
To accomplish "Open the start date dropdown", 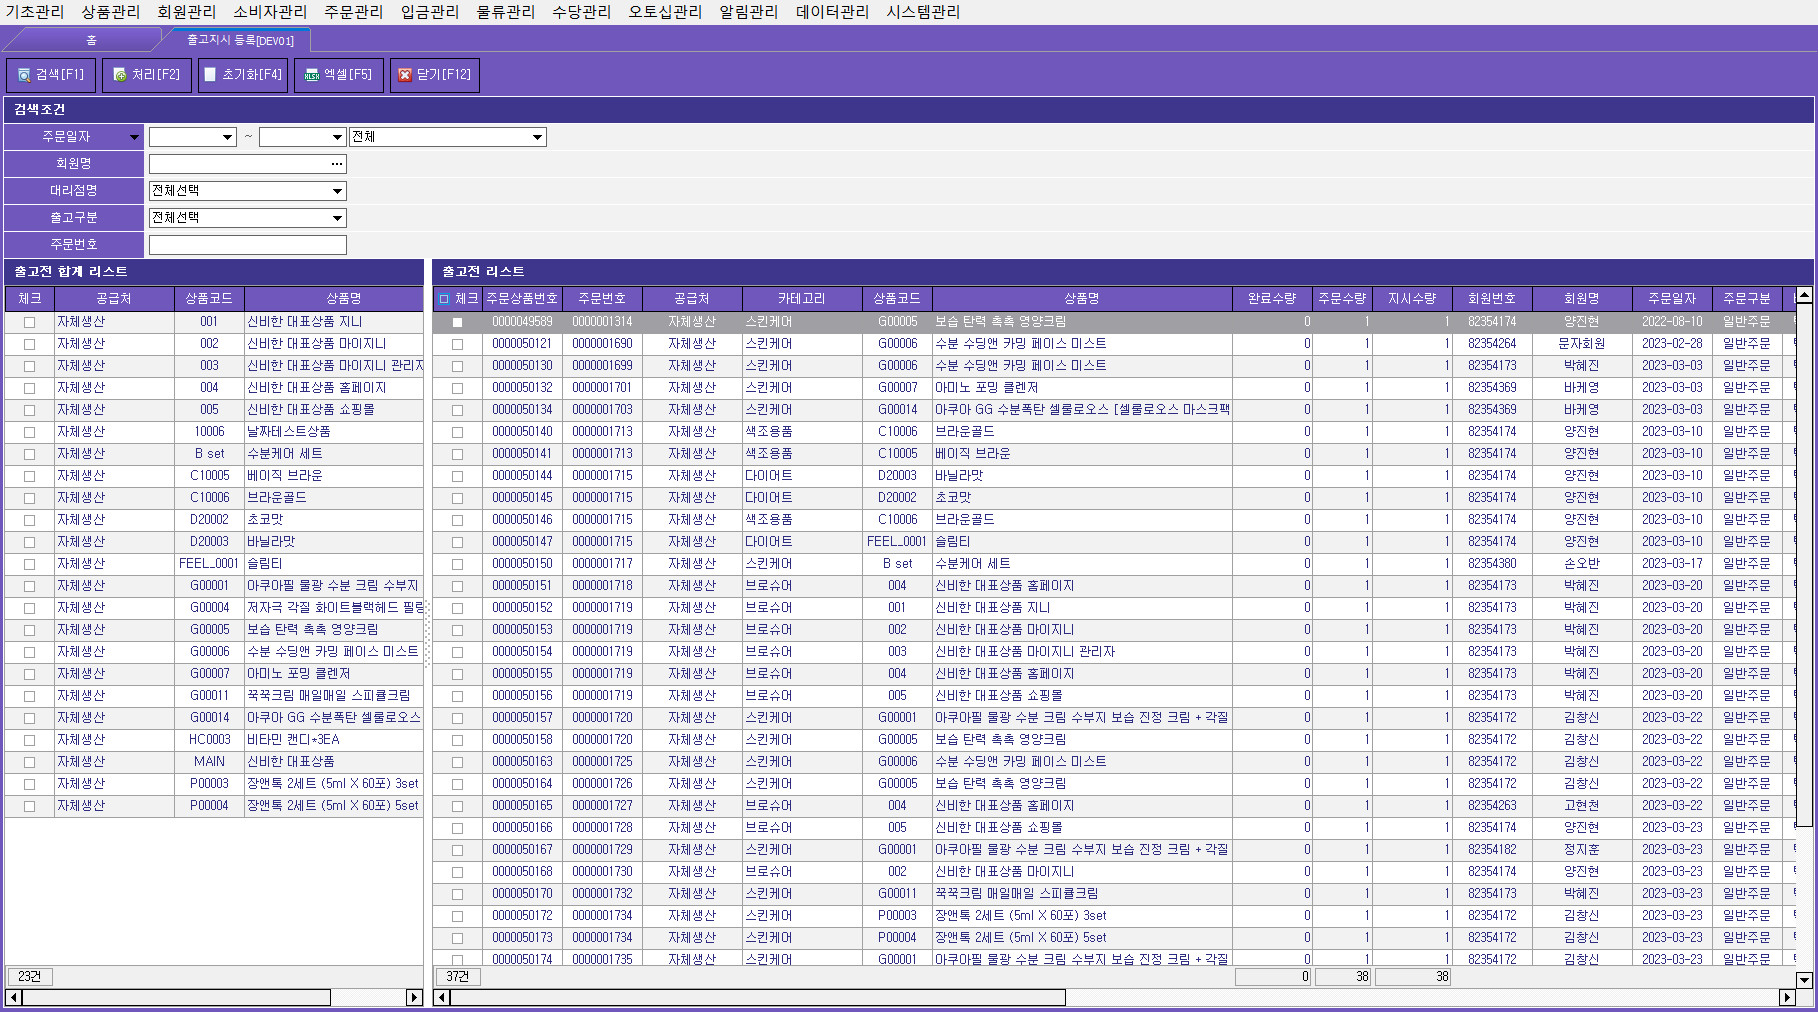I will (x=228, y=137).
